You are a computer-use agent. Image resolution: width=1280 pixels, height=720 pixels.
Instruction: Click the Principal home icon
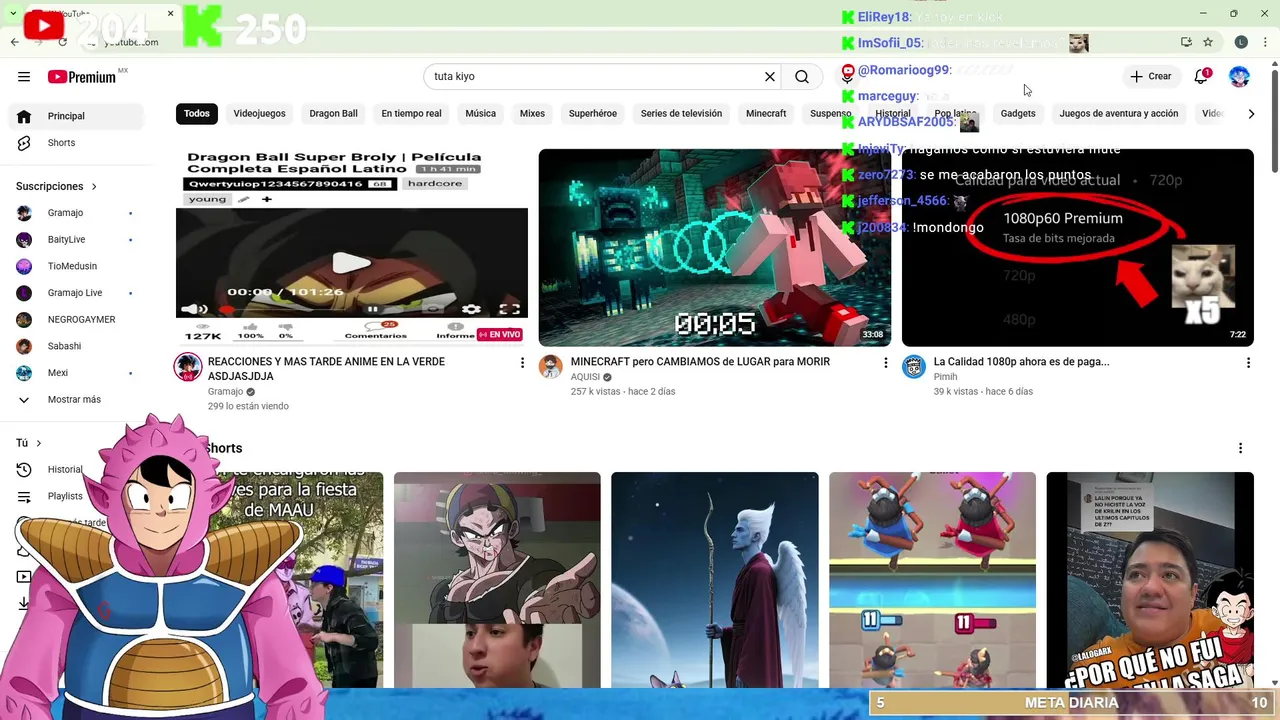(x=24, y=116)
